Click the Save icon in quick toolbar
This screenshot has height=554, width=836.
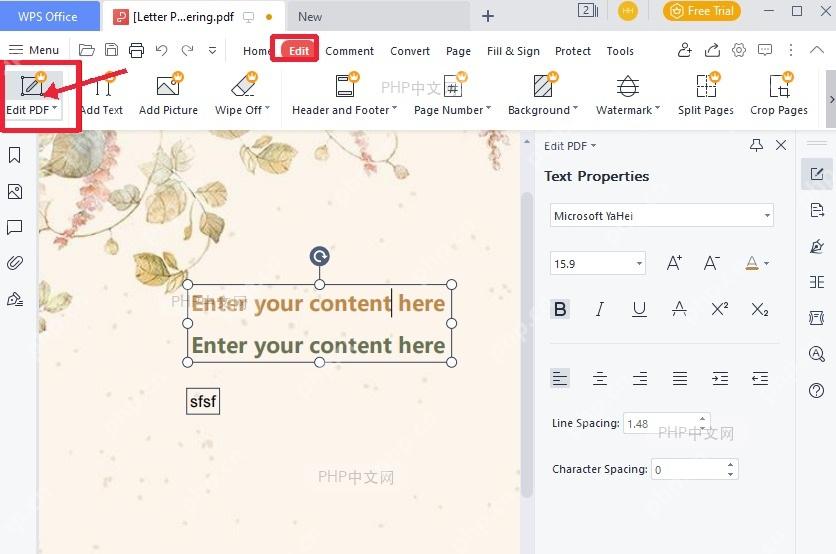pyautogui.click(x=111, y=50)
